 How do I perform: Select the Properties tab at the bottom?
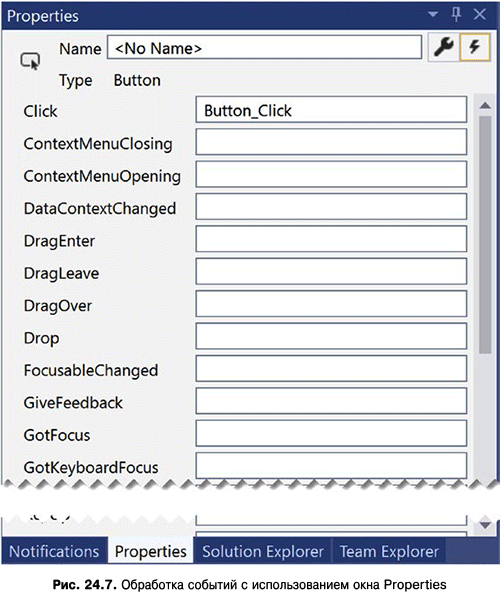[151, 551]
